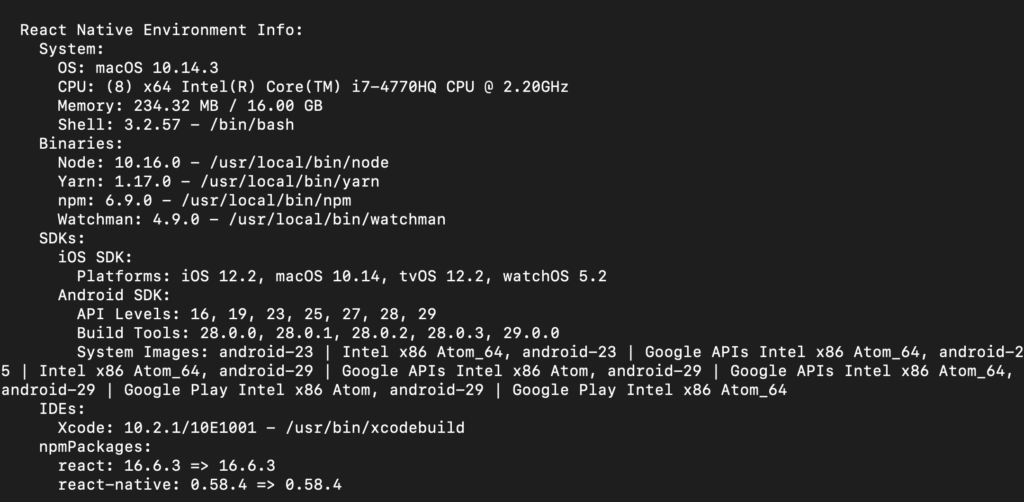Screen dimensions: 1024x502
Task: Click the "Android SDK:" label
Action: click(x=114, y=295)
